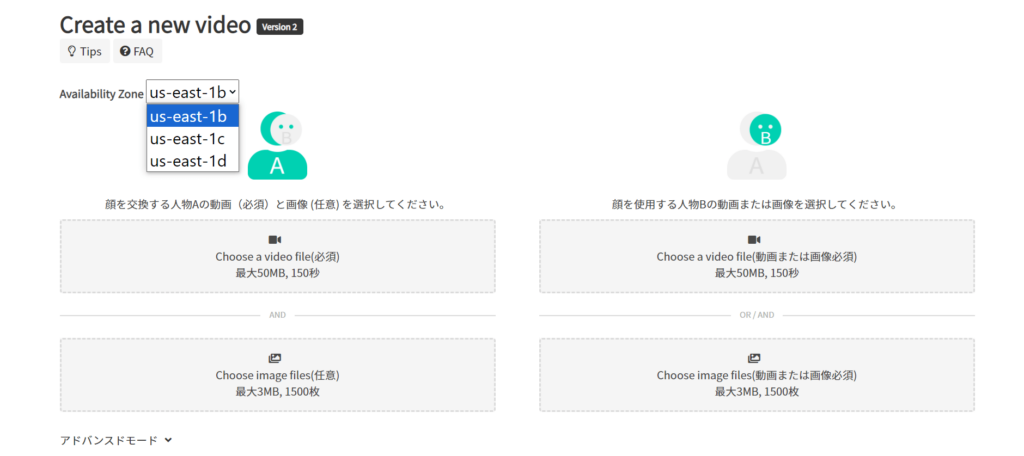
Task: Click the question mark icon on FAQ
Action: [125, 52]
